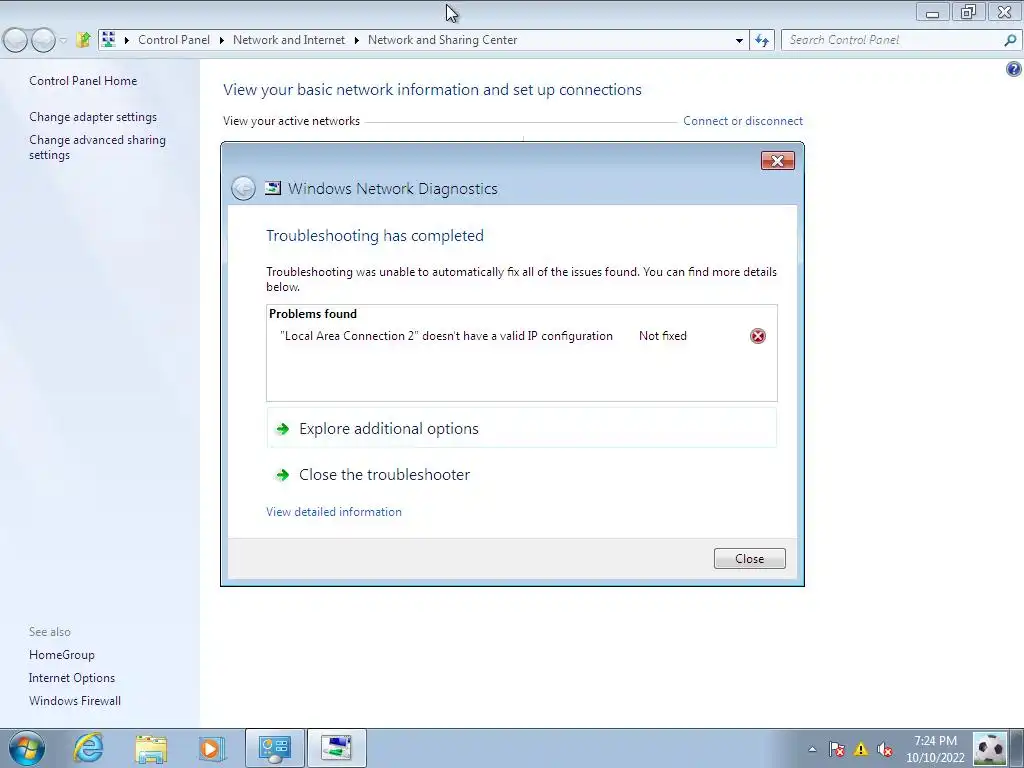Open View detailed information link
This screenshot has height=768, width=1024.
334,512
